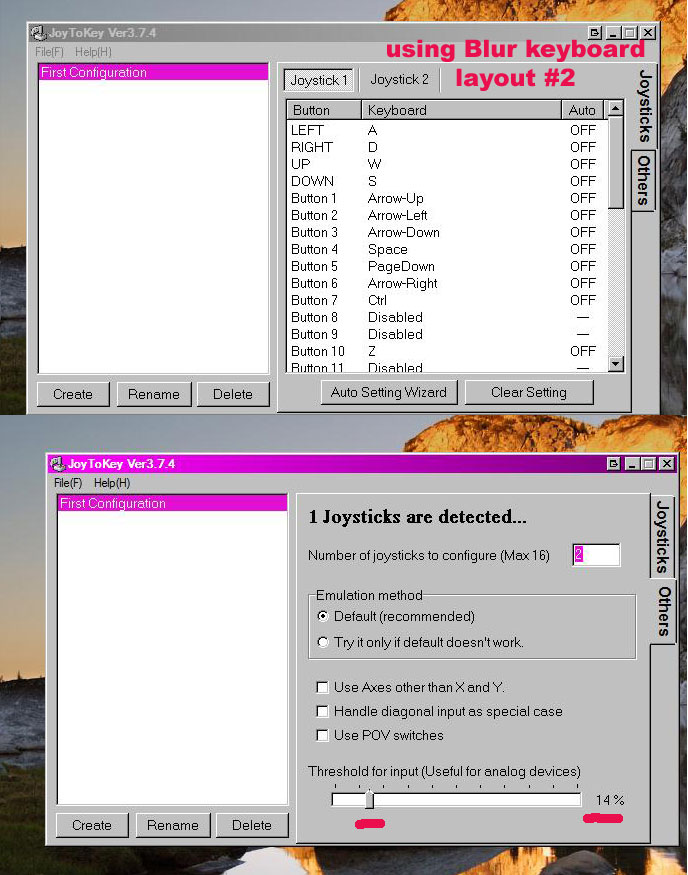Open File(F) menu in lower window

click(x=68, y=483)
